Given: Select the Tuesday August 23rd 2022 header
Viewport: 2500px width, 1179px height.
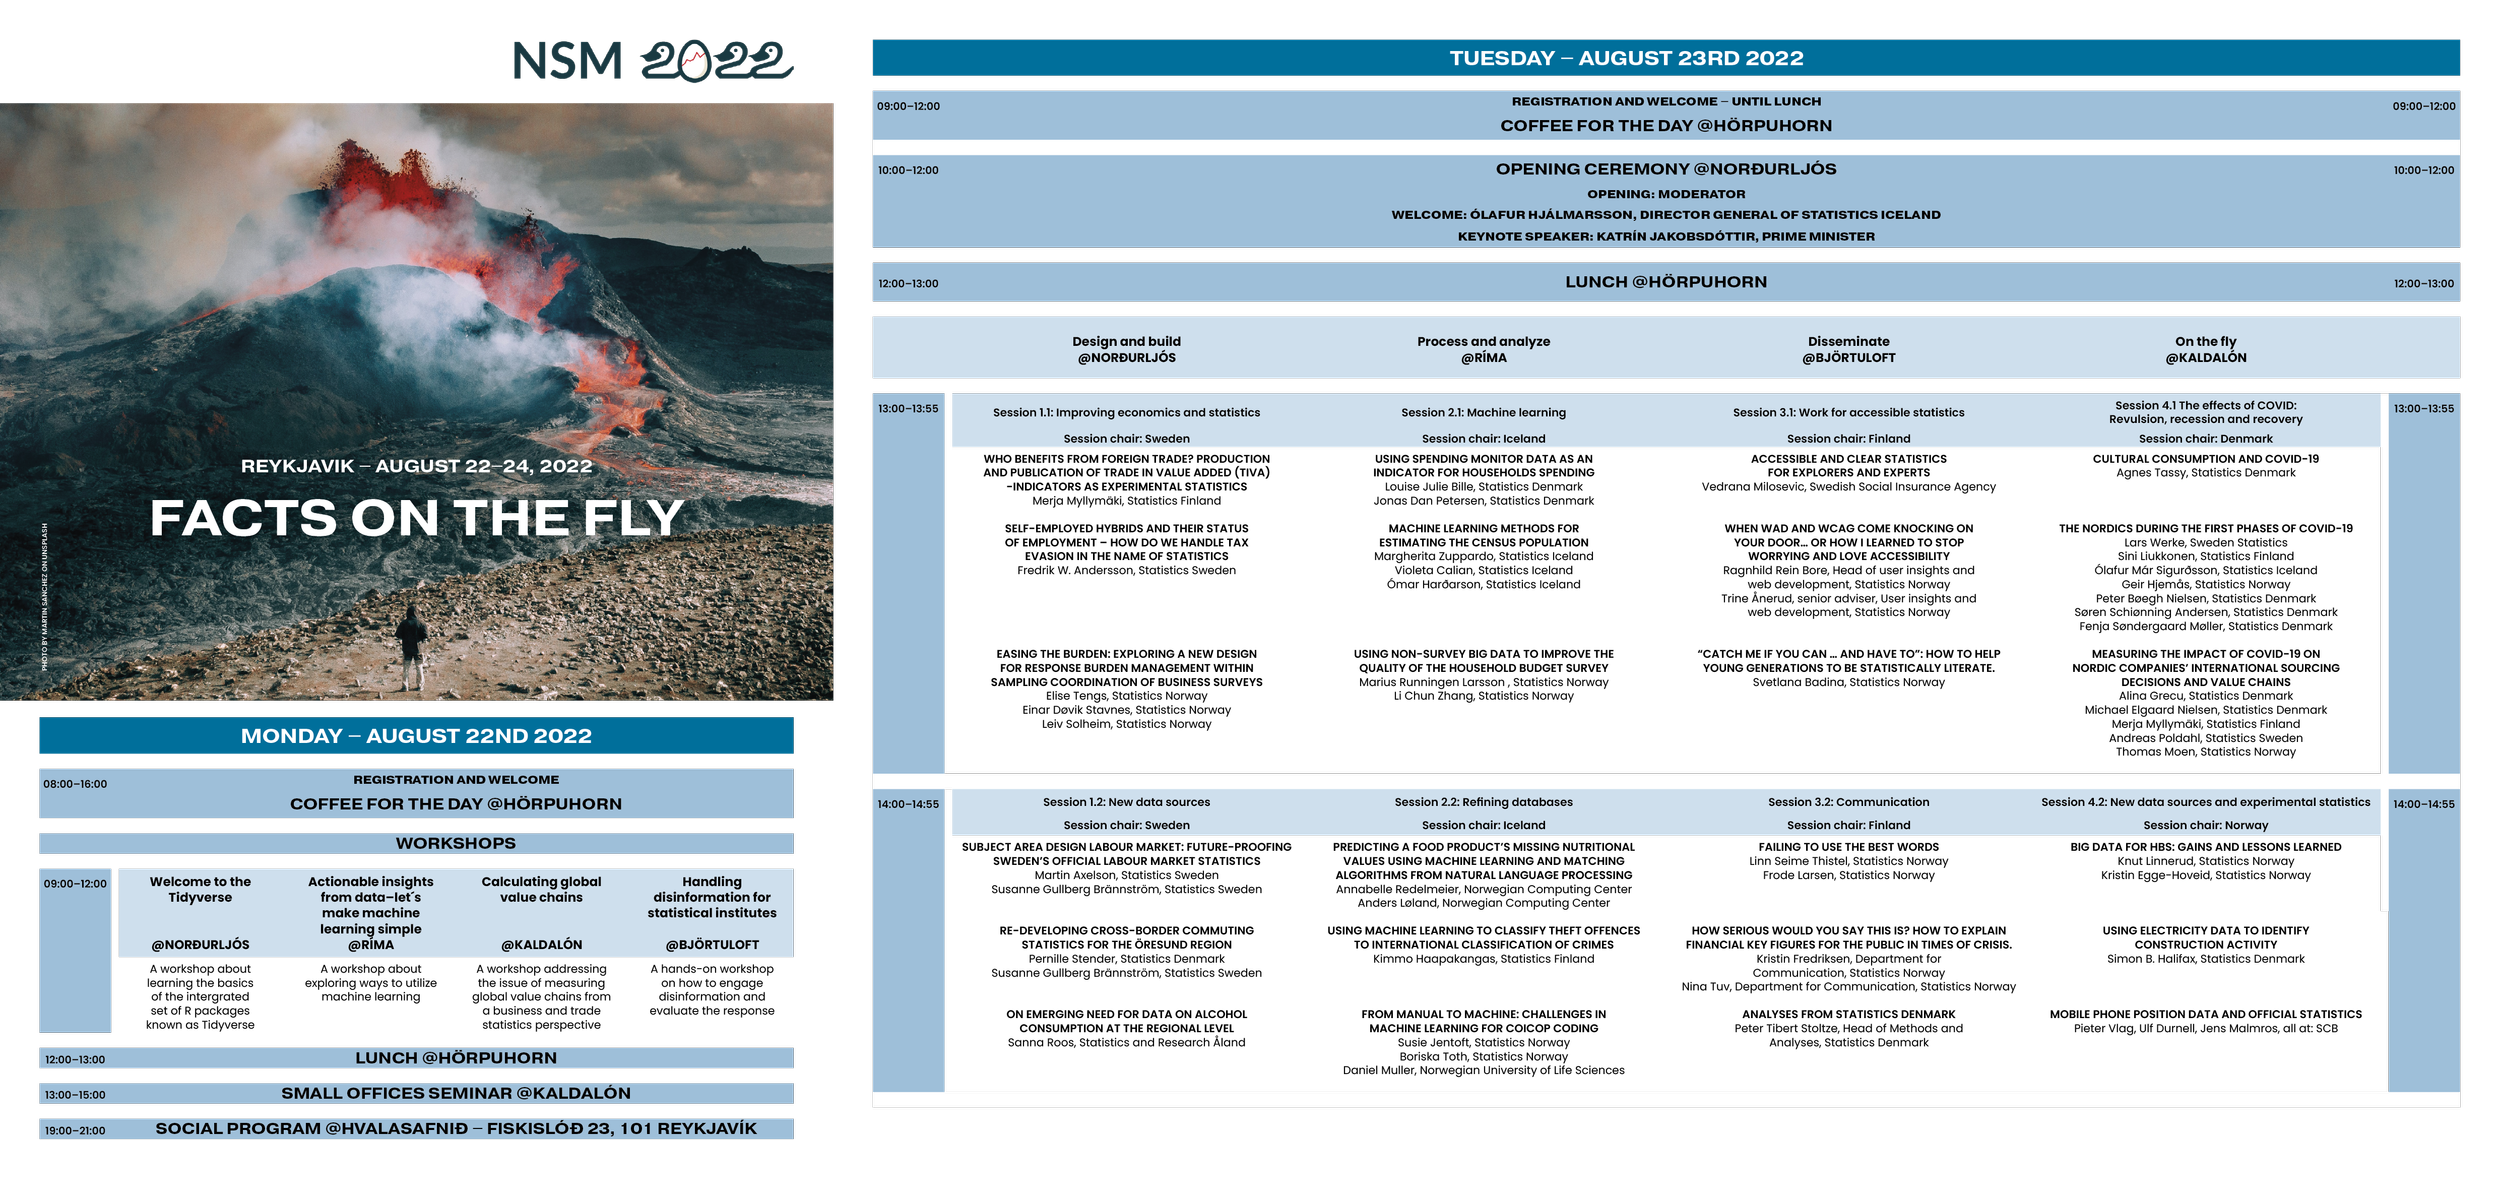Looking at the screenshot, I should click(x=1626, y=58).
